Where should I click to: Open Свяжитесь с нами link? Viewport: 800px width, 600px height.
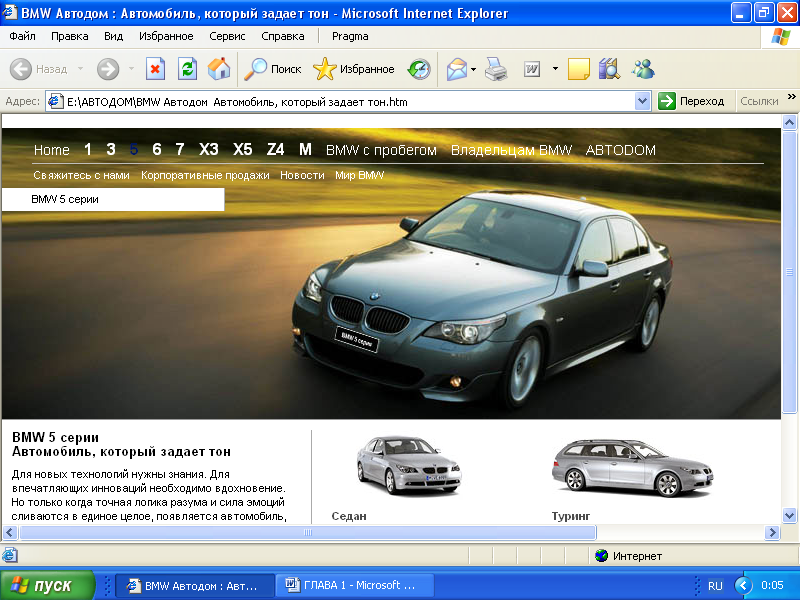(82, 175)
